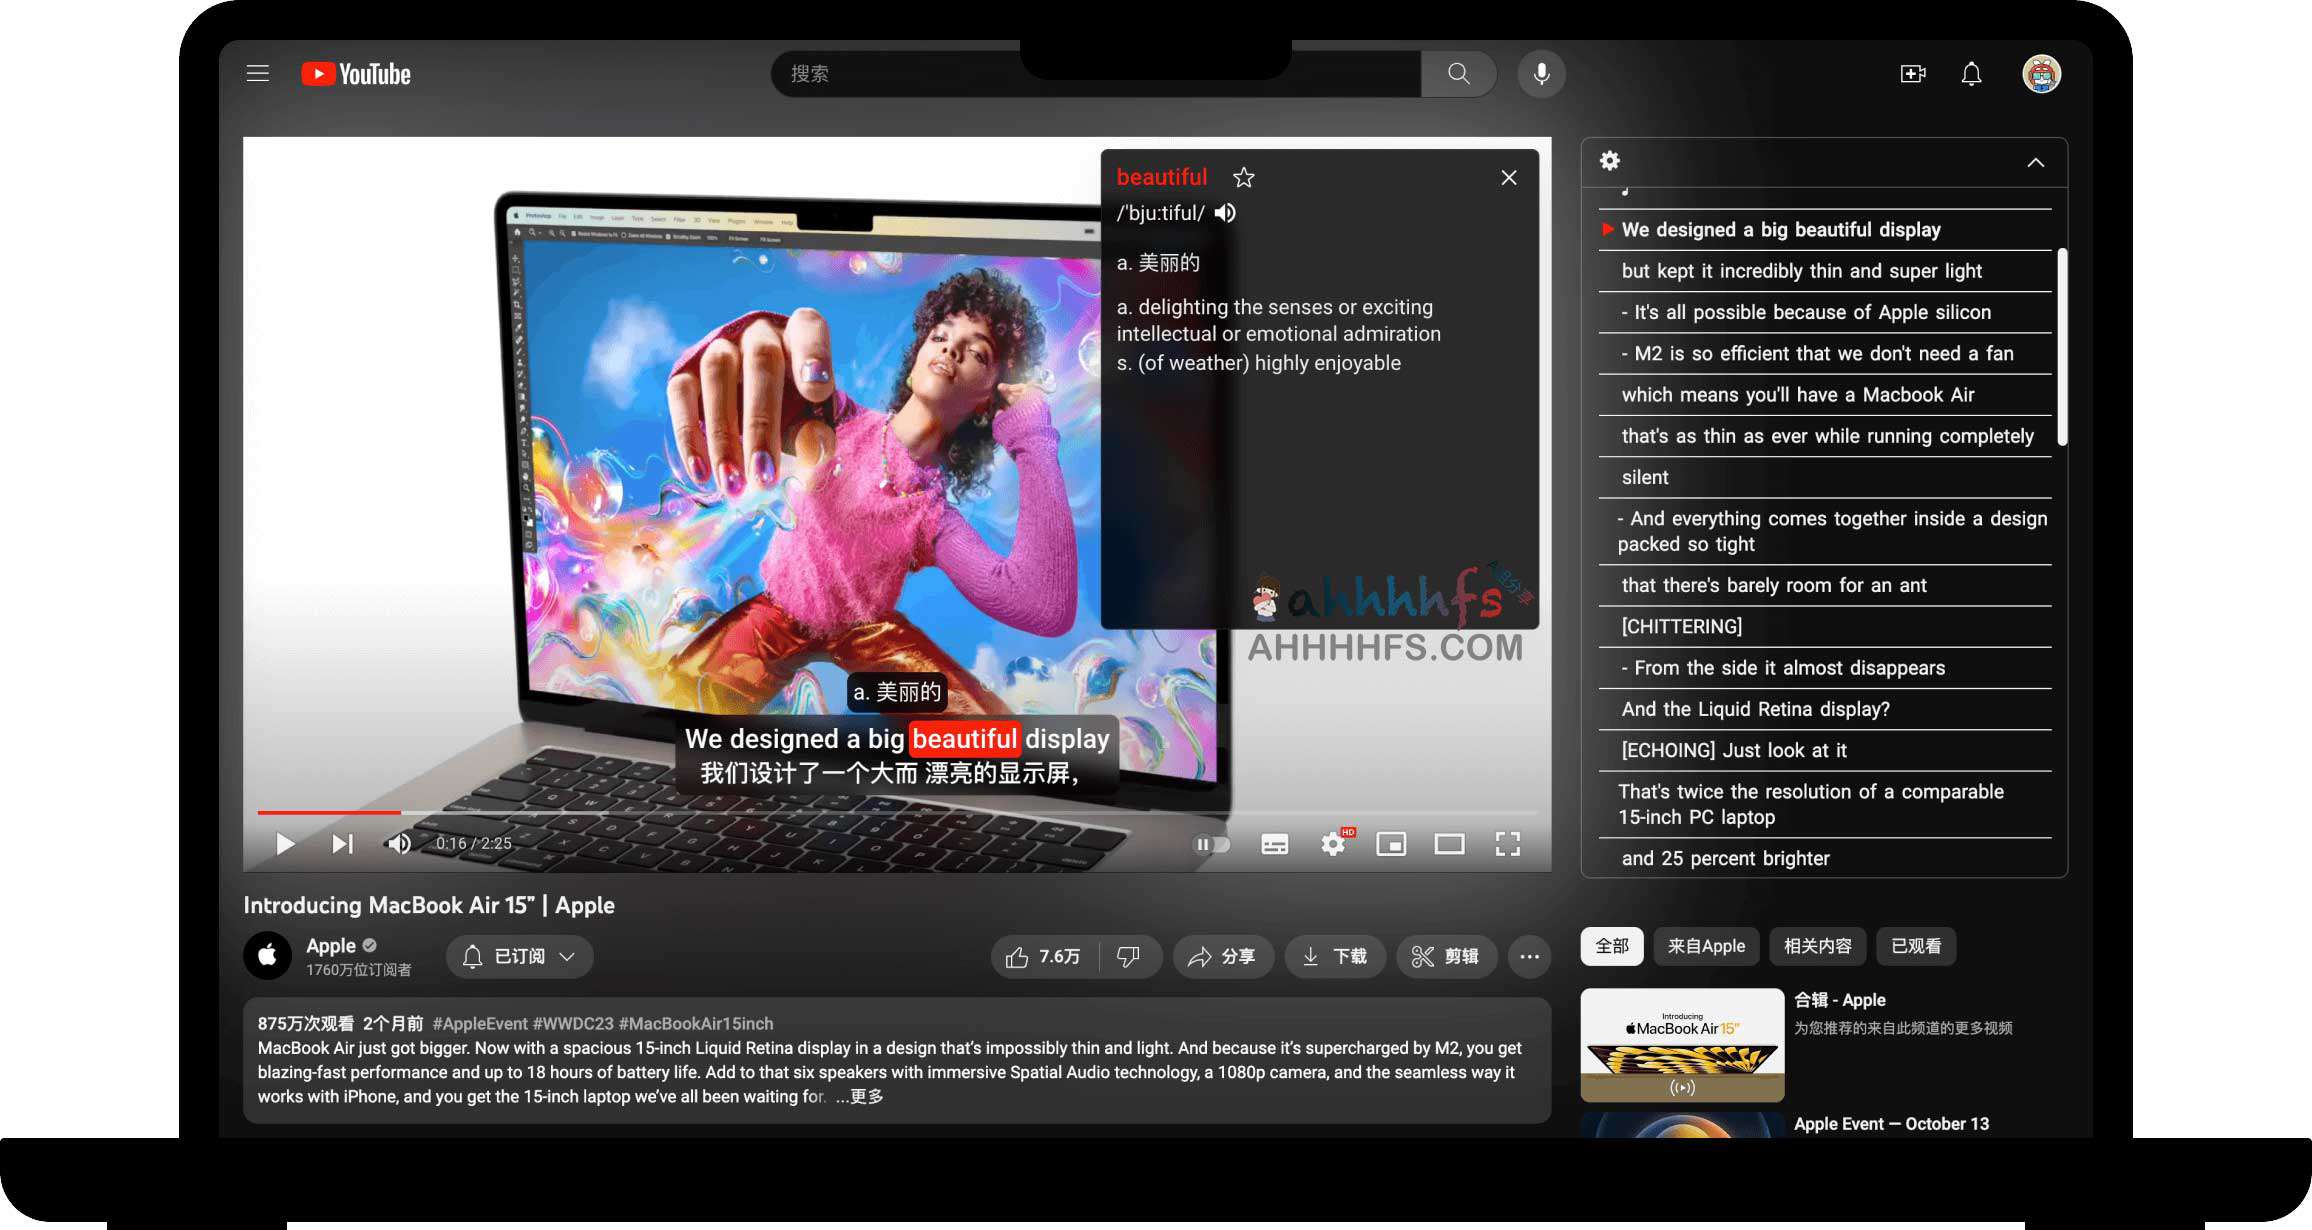Screen dimensions: 2312x1230
Task: Open subtitle panel settings gear
Action: pos(1609,161)
